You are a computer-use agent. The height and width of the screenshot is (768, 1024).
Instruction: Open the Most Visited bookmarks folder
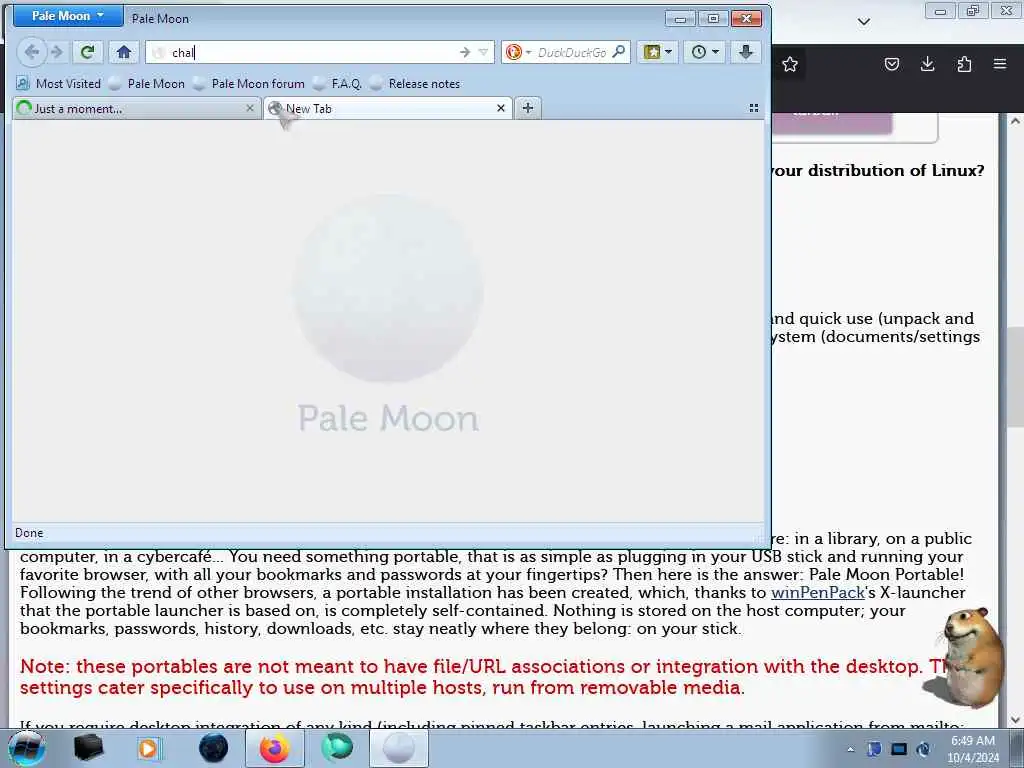point(59,84)
